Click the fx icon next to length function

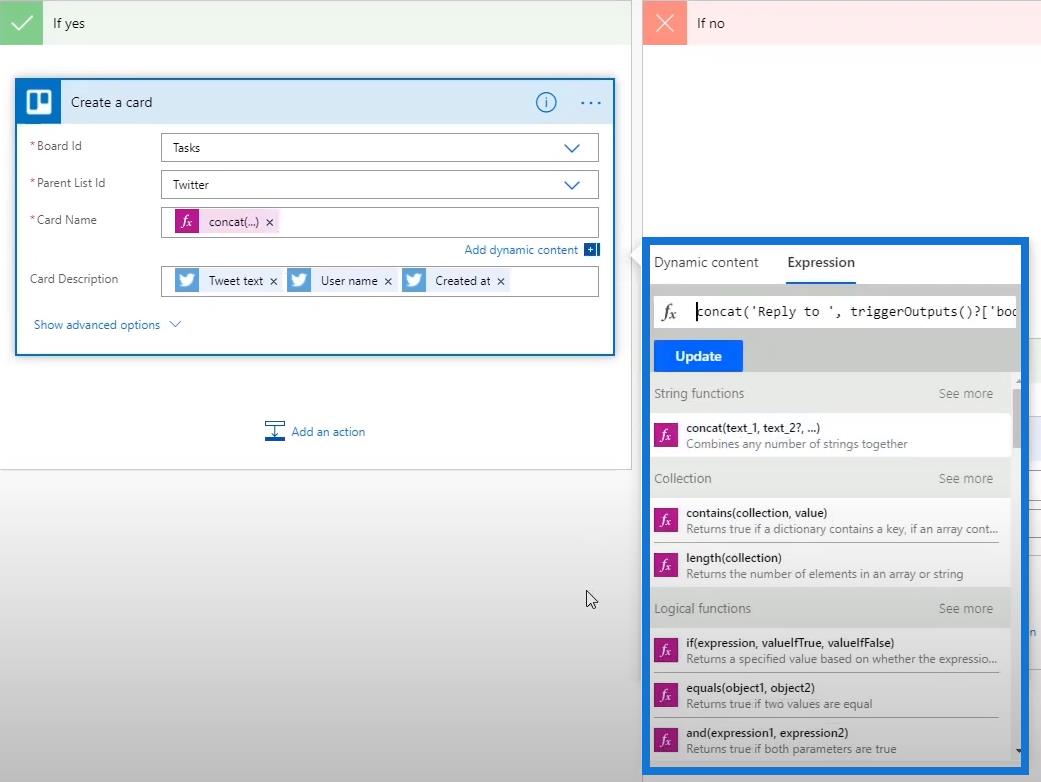[x=666, y=566]
